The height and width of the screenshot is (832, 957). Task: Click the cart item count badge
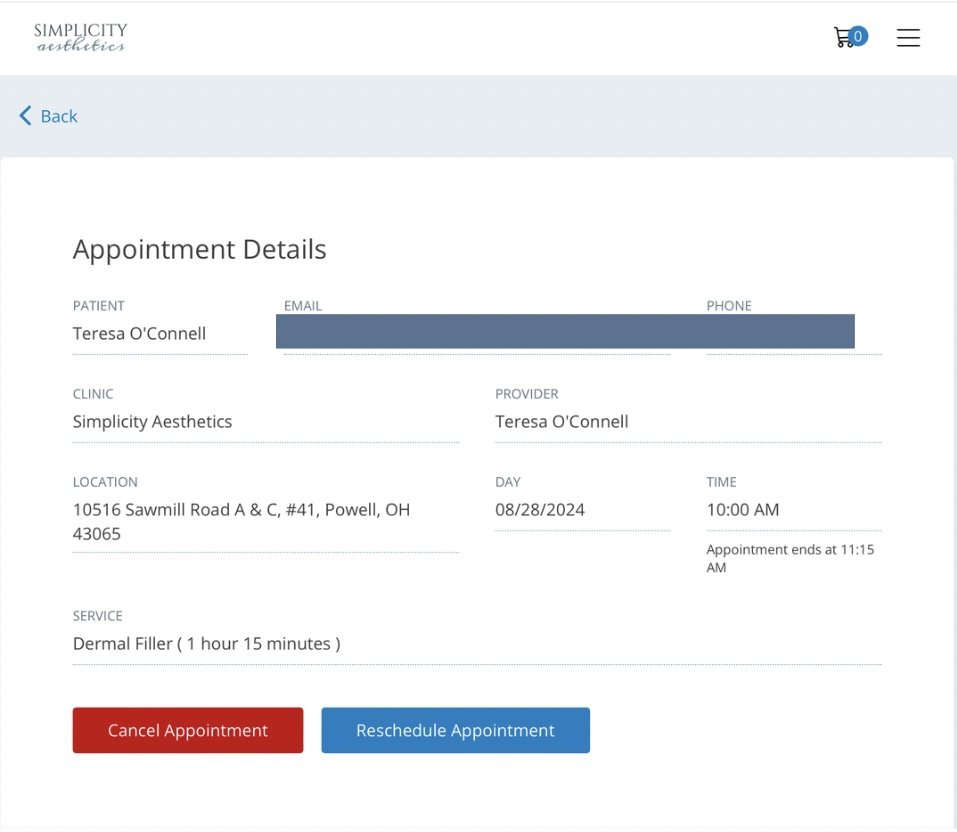858,36
